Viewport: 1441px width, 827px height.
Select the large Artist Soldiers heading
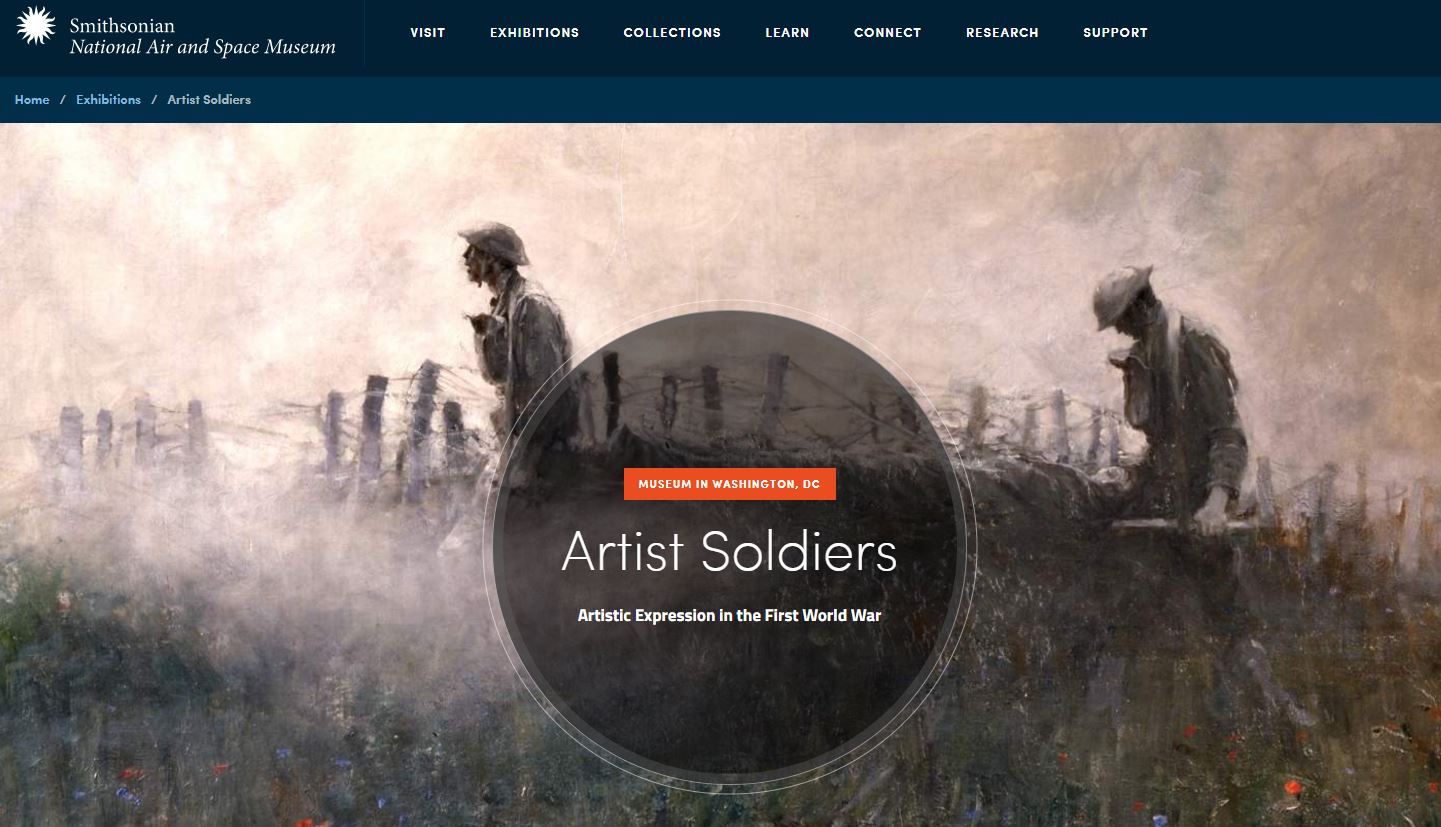click(x=729, y=552)
